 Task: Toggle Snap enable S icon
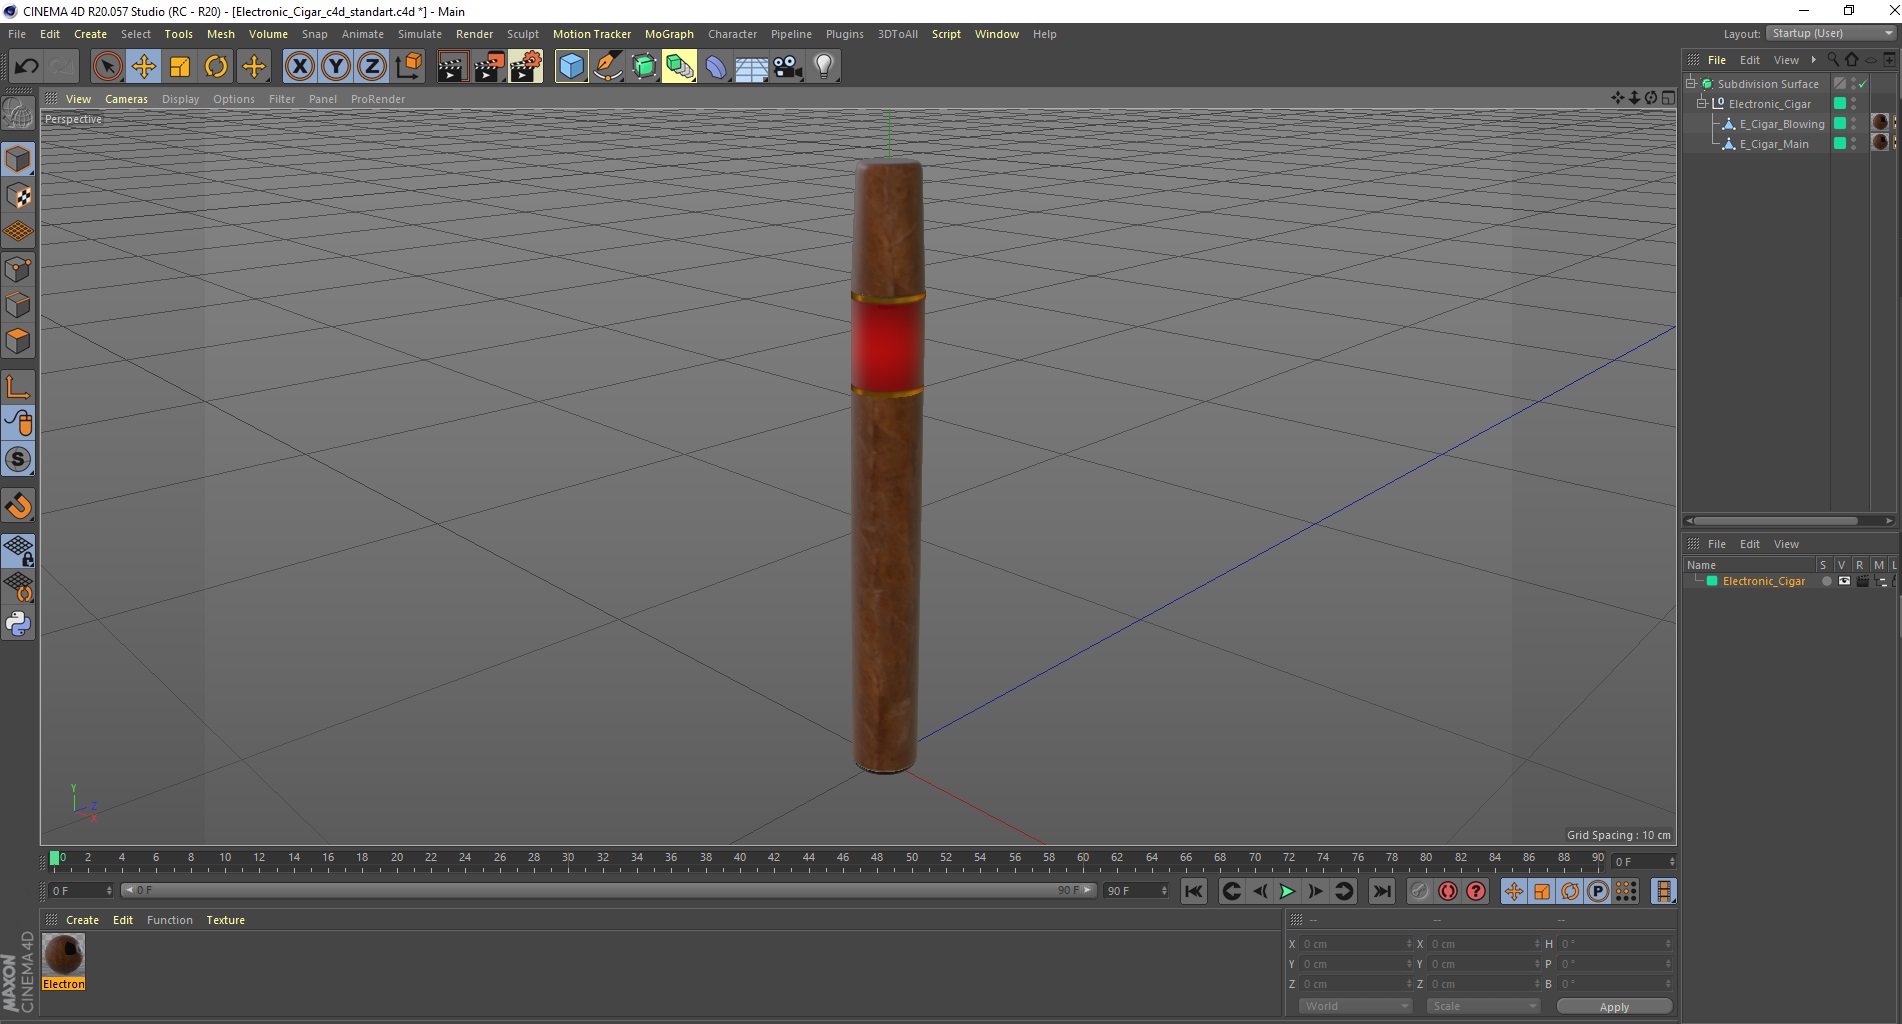(x=18, y=459)
